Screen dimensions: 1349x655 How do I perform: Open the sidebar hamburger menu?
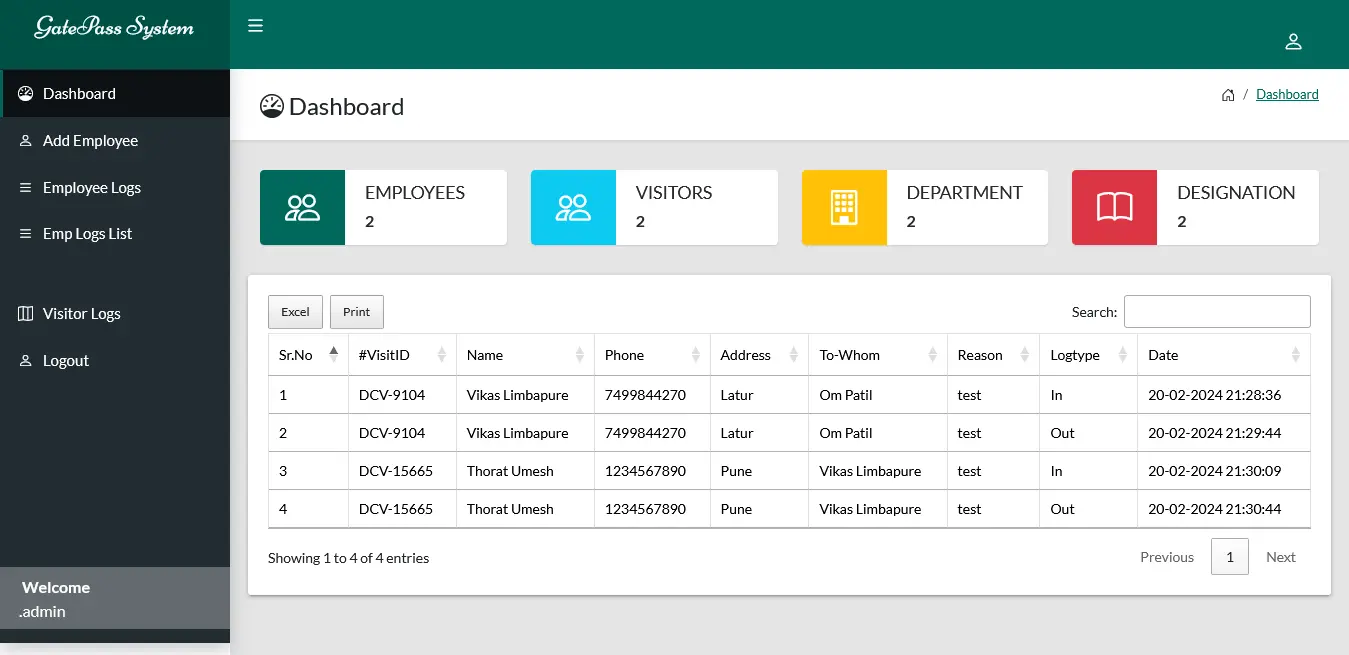[255, 26]
